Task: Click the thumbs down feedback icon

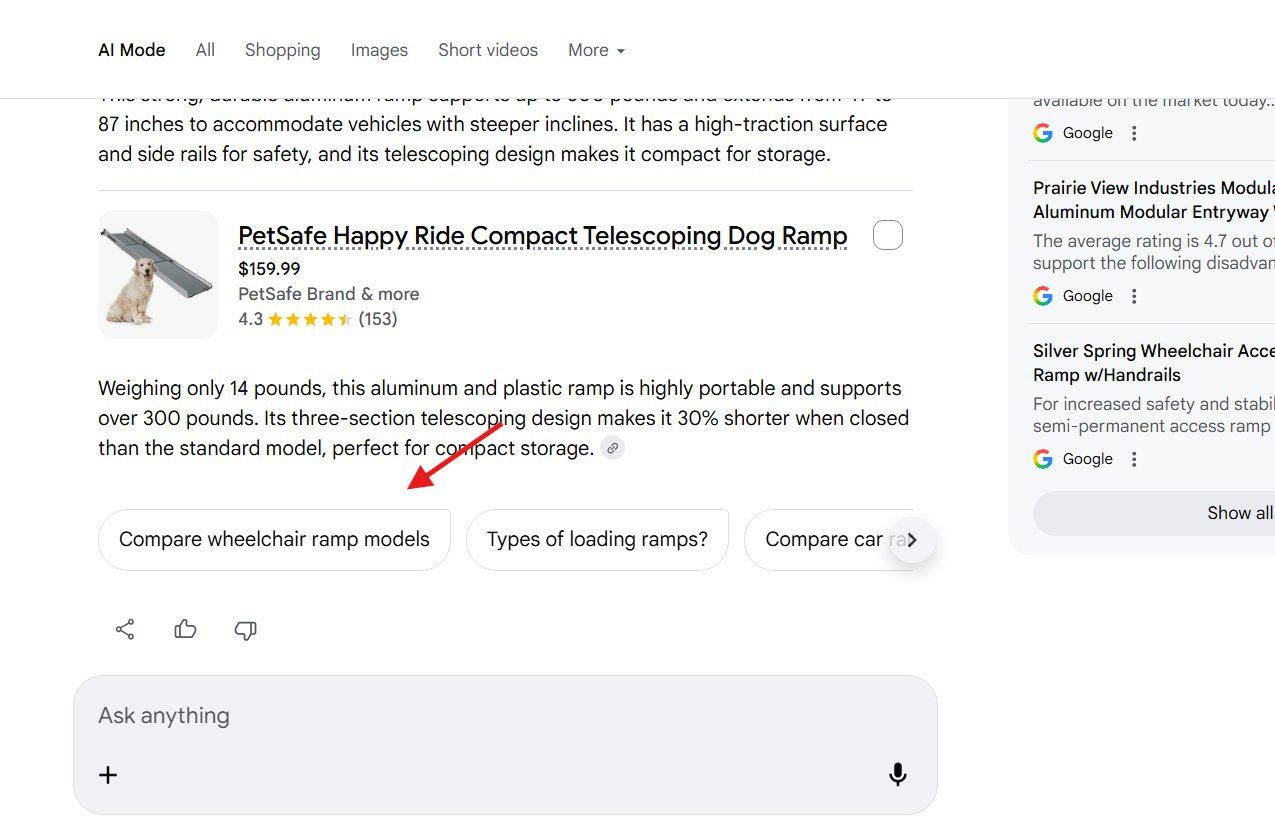Action: (x=245, y=630)
